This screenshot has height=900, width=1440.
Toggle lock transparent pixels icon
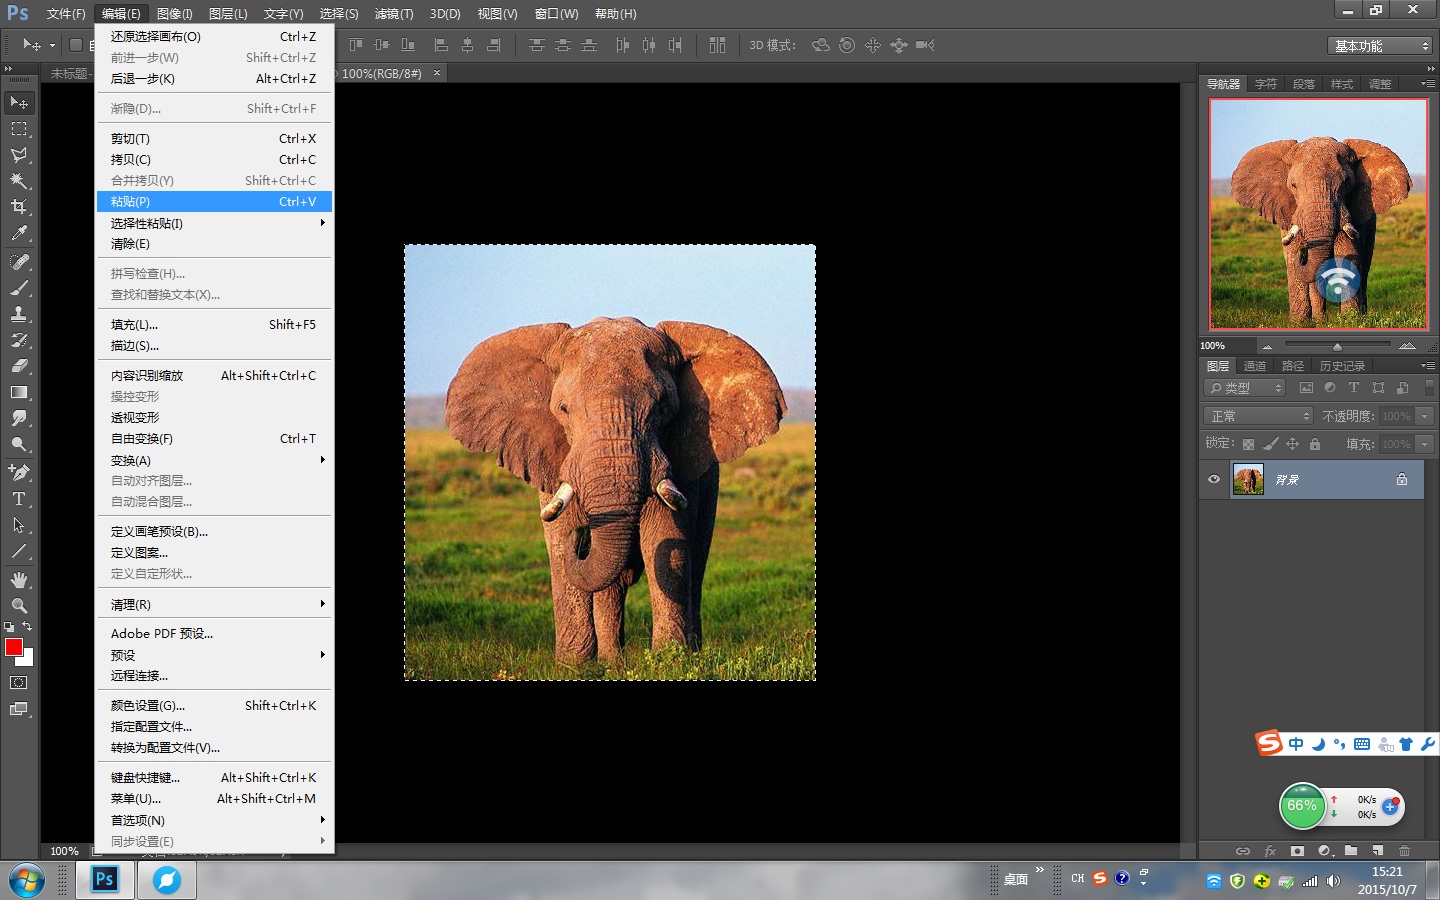[1248, 444]
